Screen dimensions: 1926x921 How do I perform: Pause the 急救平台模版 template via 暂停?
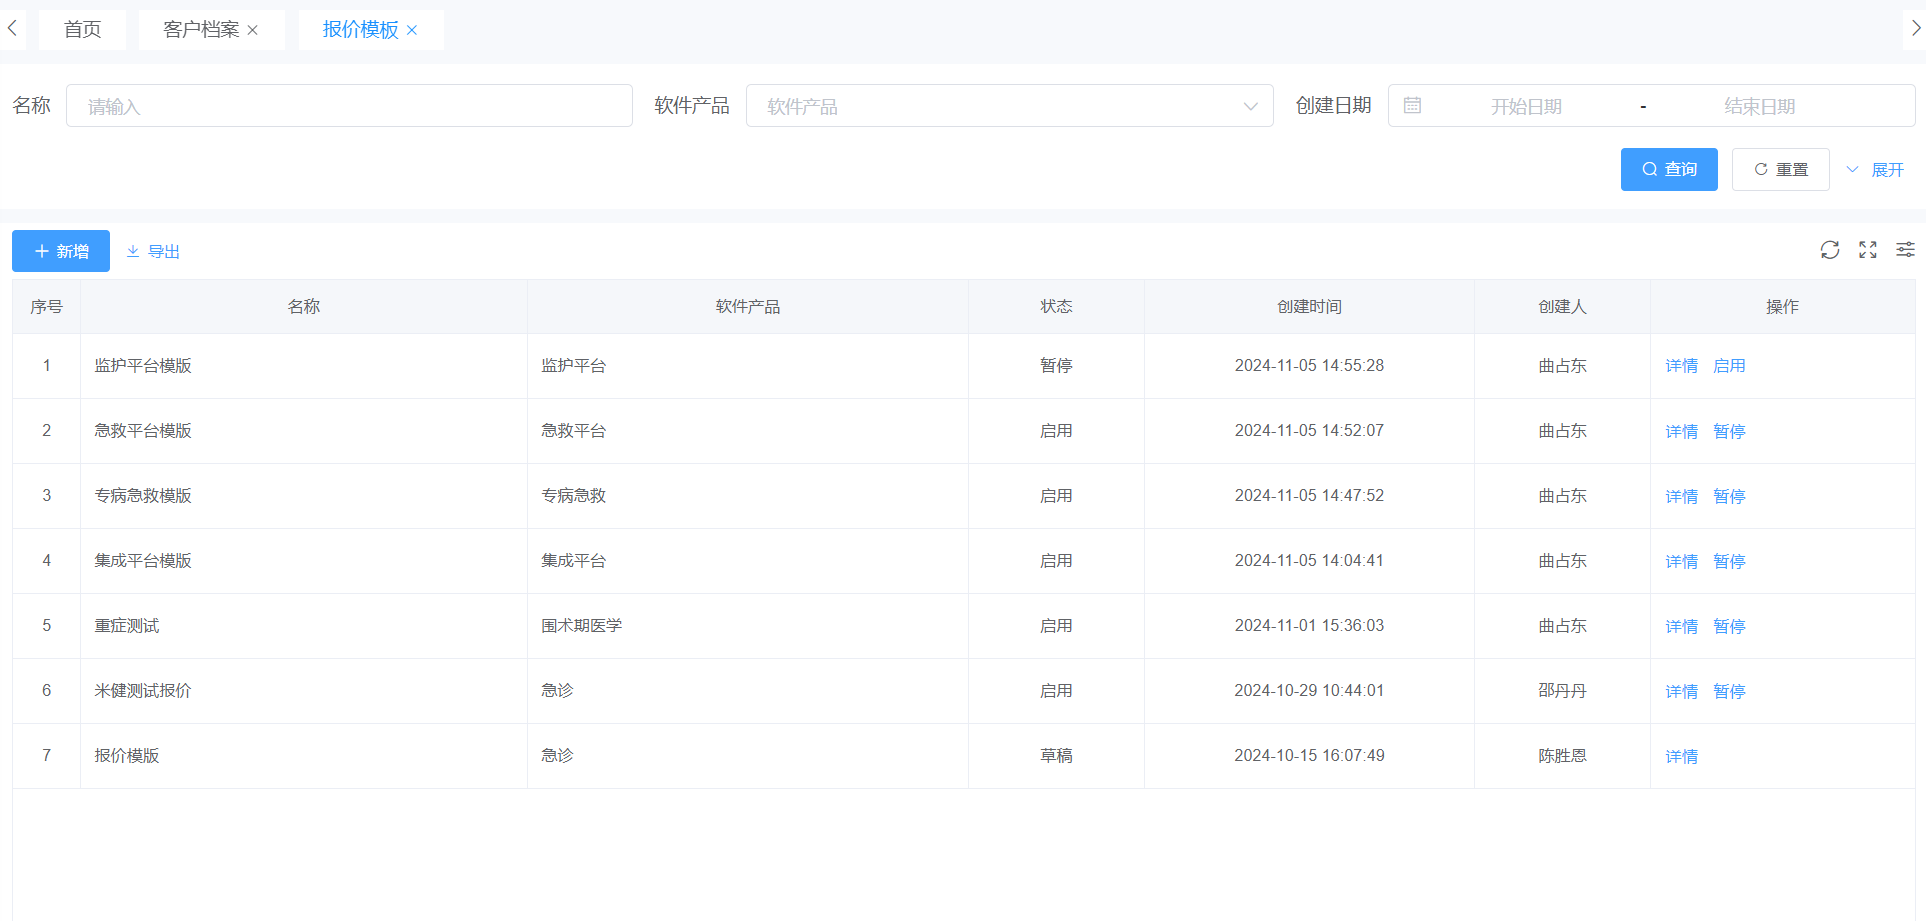(1728, 431)
